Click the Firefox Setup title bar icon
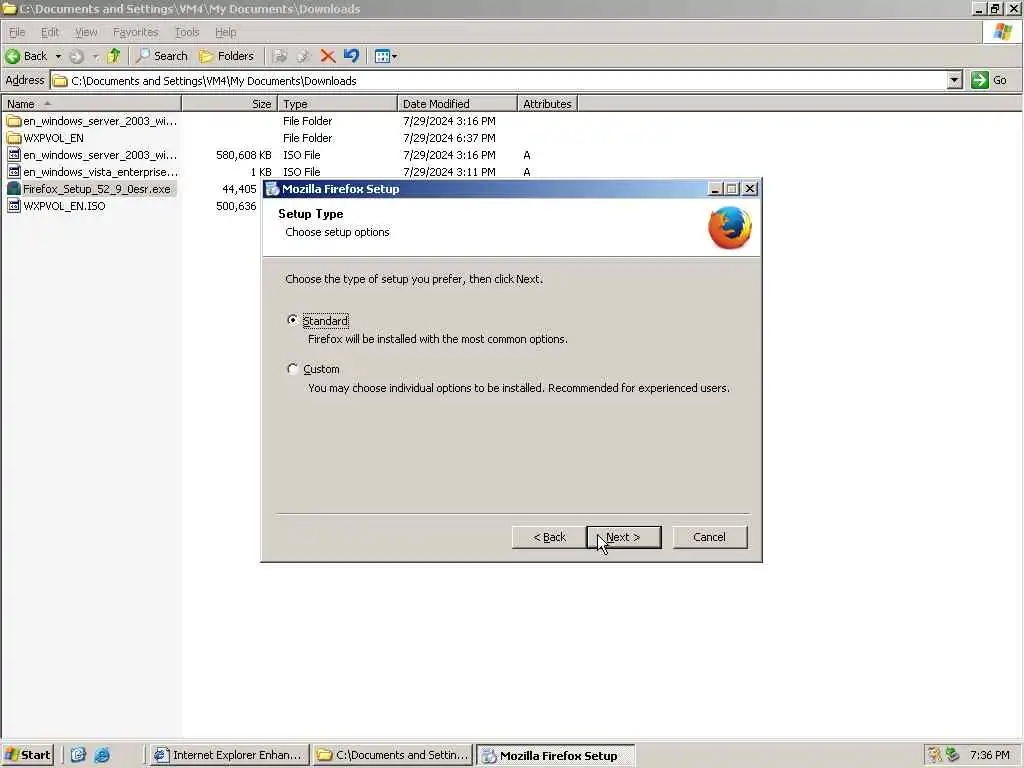1024x768 pixels. pyautogui.click(x=272, y=189)
